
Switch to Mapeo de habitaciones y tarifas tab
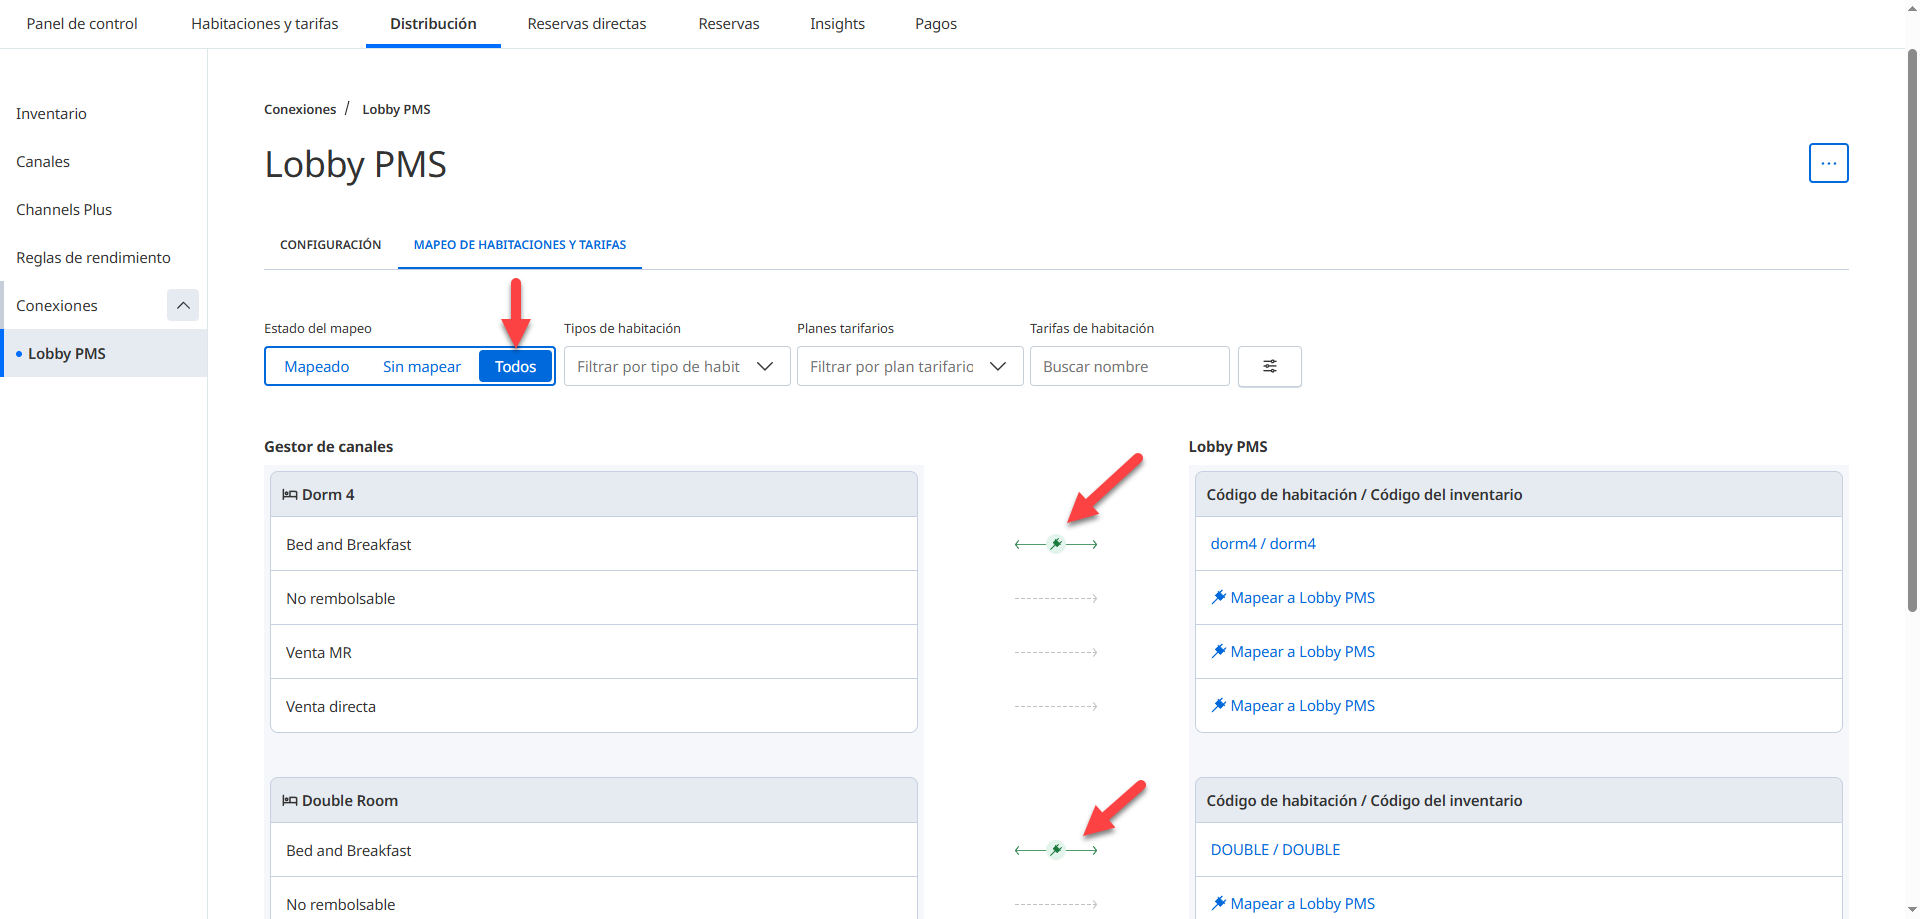tap(520, 245)
